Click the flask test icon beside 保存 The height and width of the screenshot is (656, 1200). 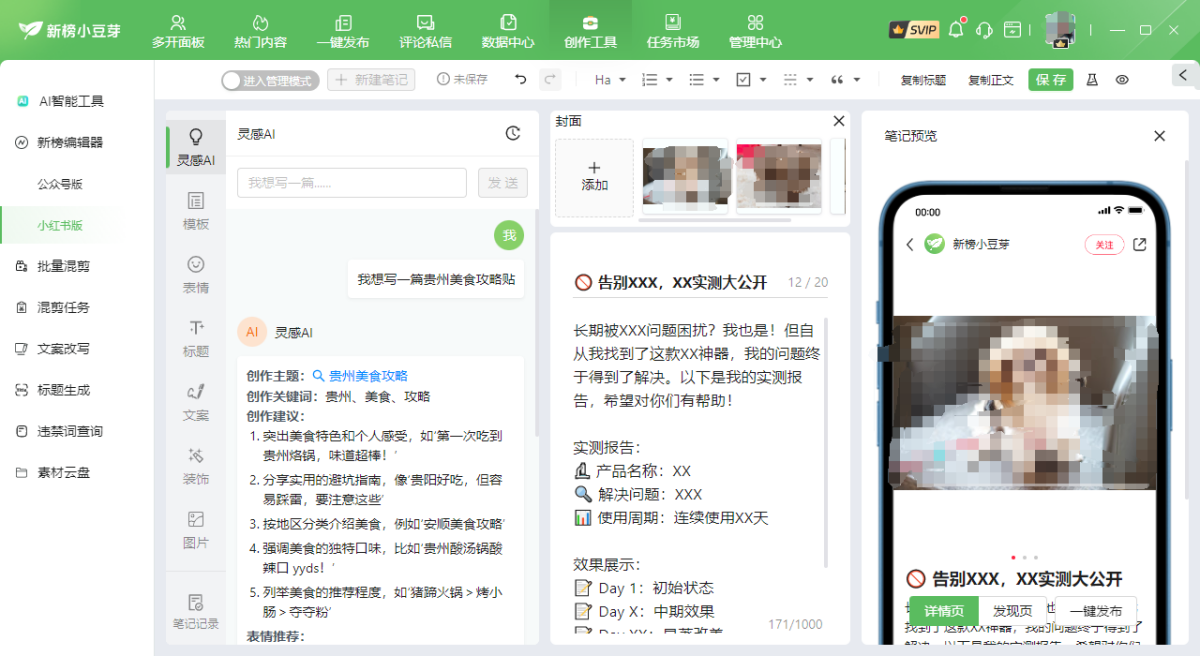[x=1092, y=80]
